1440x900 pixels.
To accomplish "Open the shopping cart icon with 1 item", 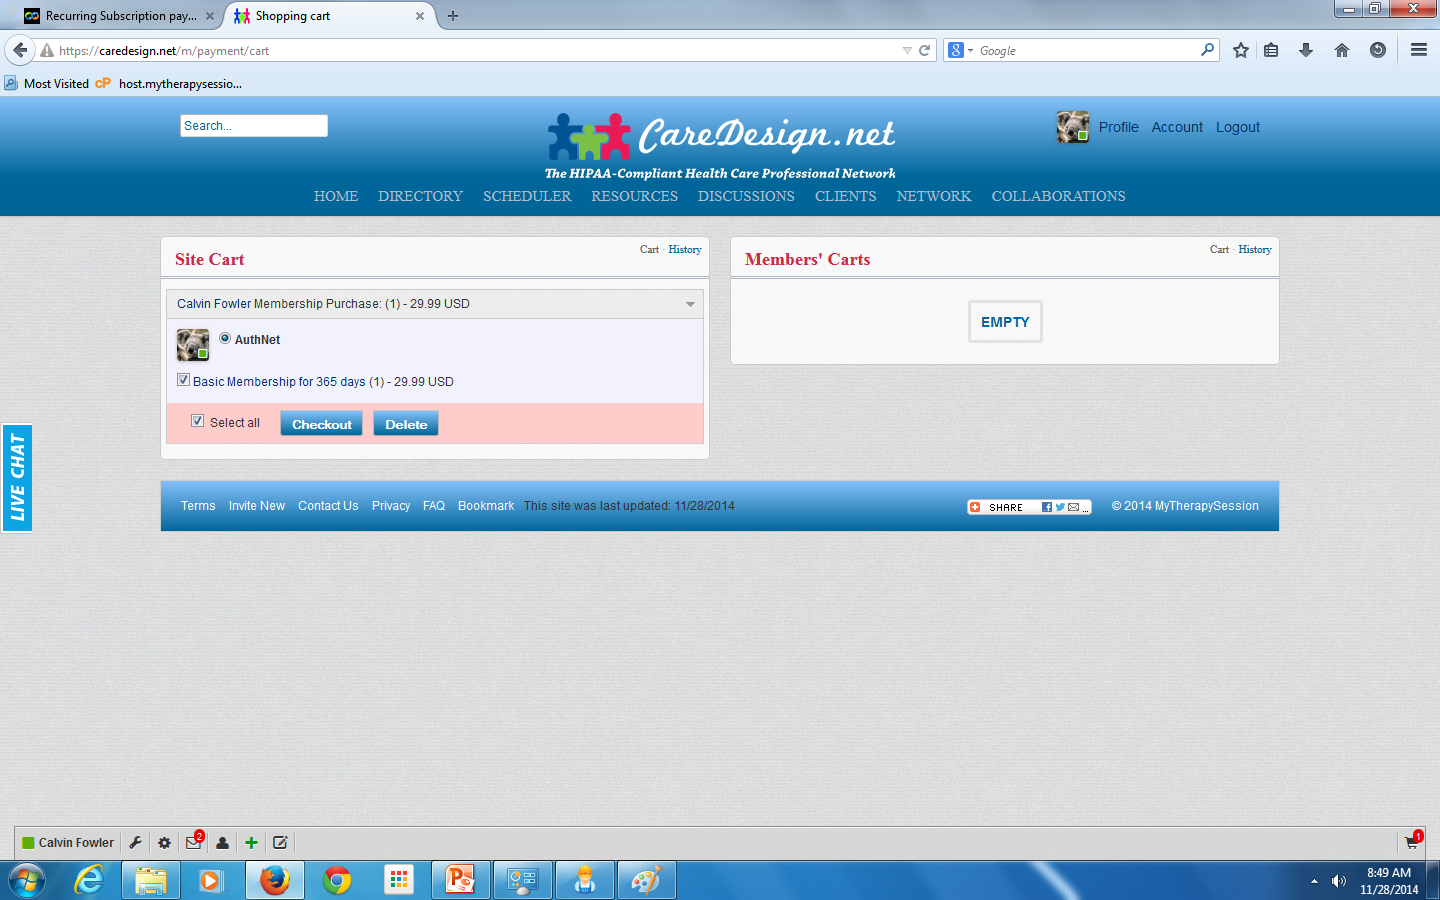I will click(1412, 842).
